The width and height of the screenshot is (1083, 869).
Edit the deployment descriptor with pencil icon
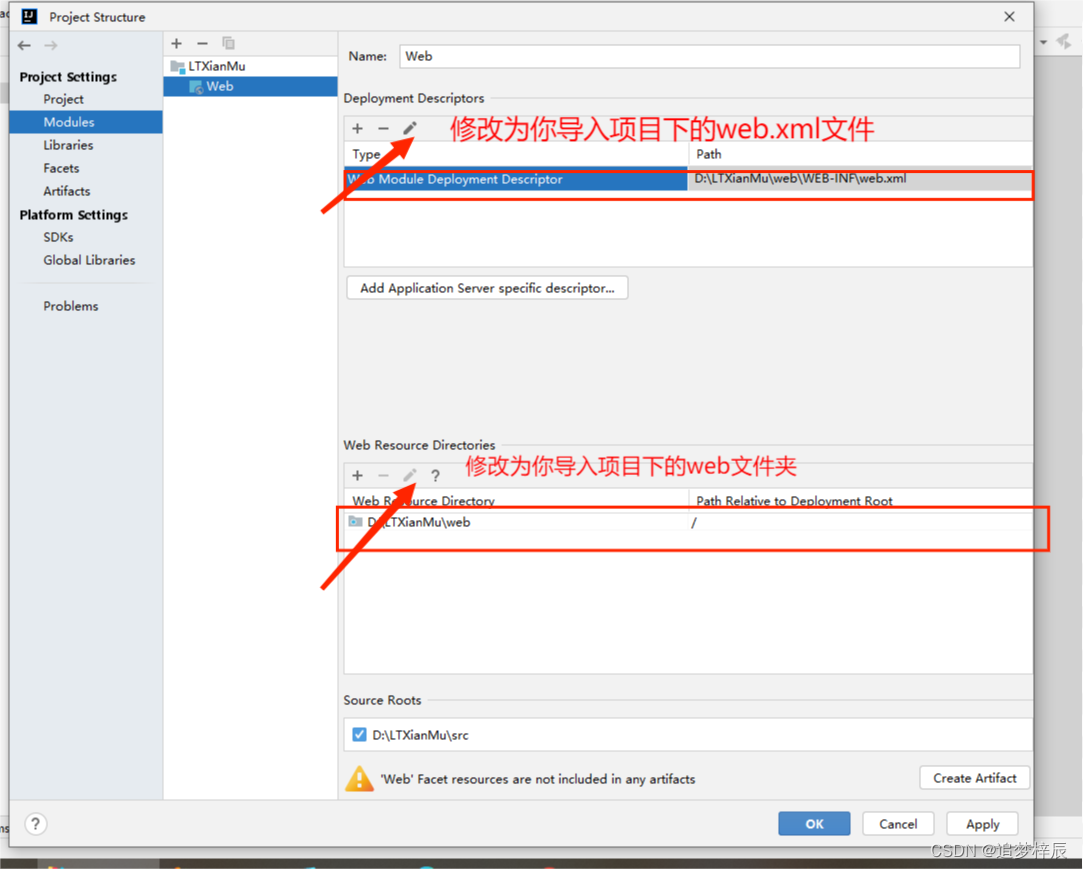410,128
